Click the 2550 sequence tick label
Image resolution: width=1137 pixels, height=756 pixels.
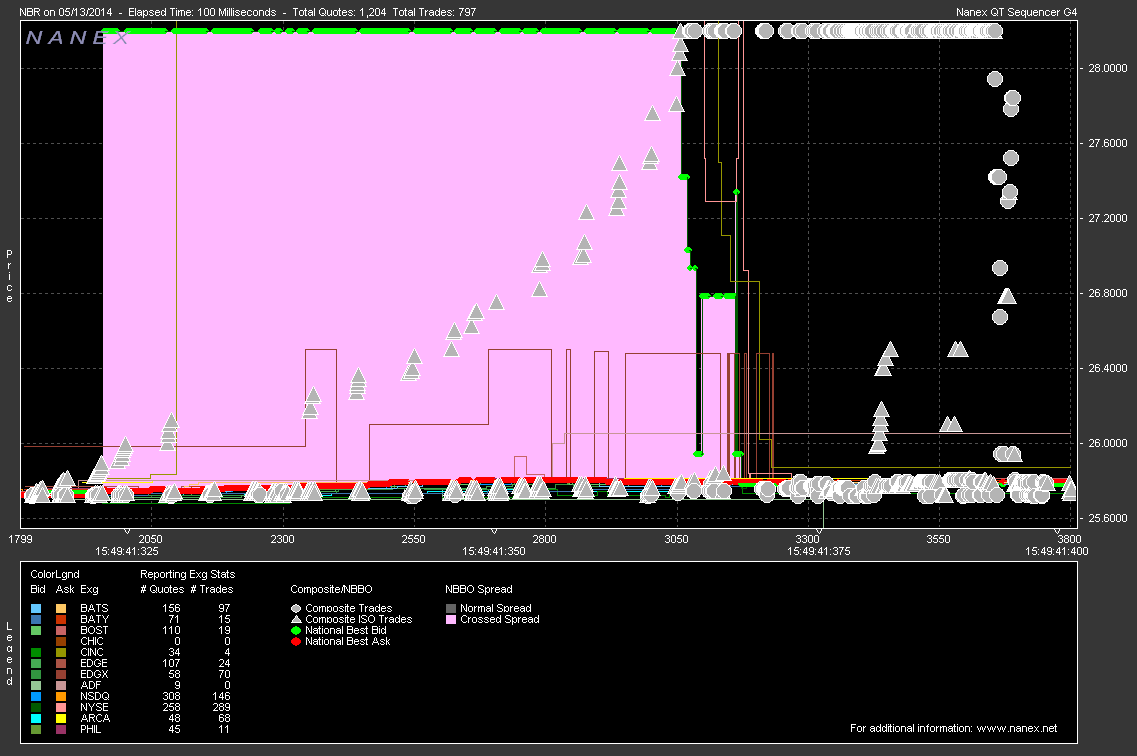(413, 539)
